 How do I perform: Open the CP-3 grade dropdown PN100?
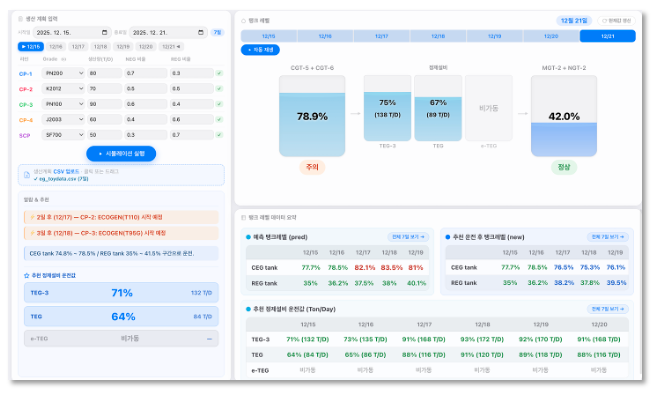tap(63, 104)
